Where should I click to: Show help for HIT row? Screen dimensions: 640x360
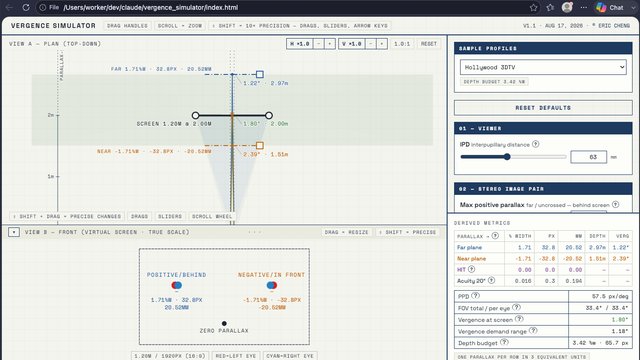471,269
